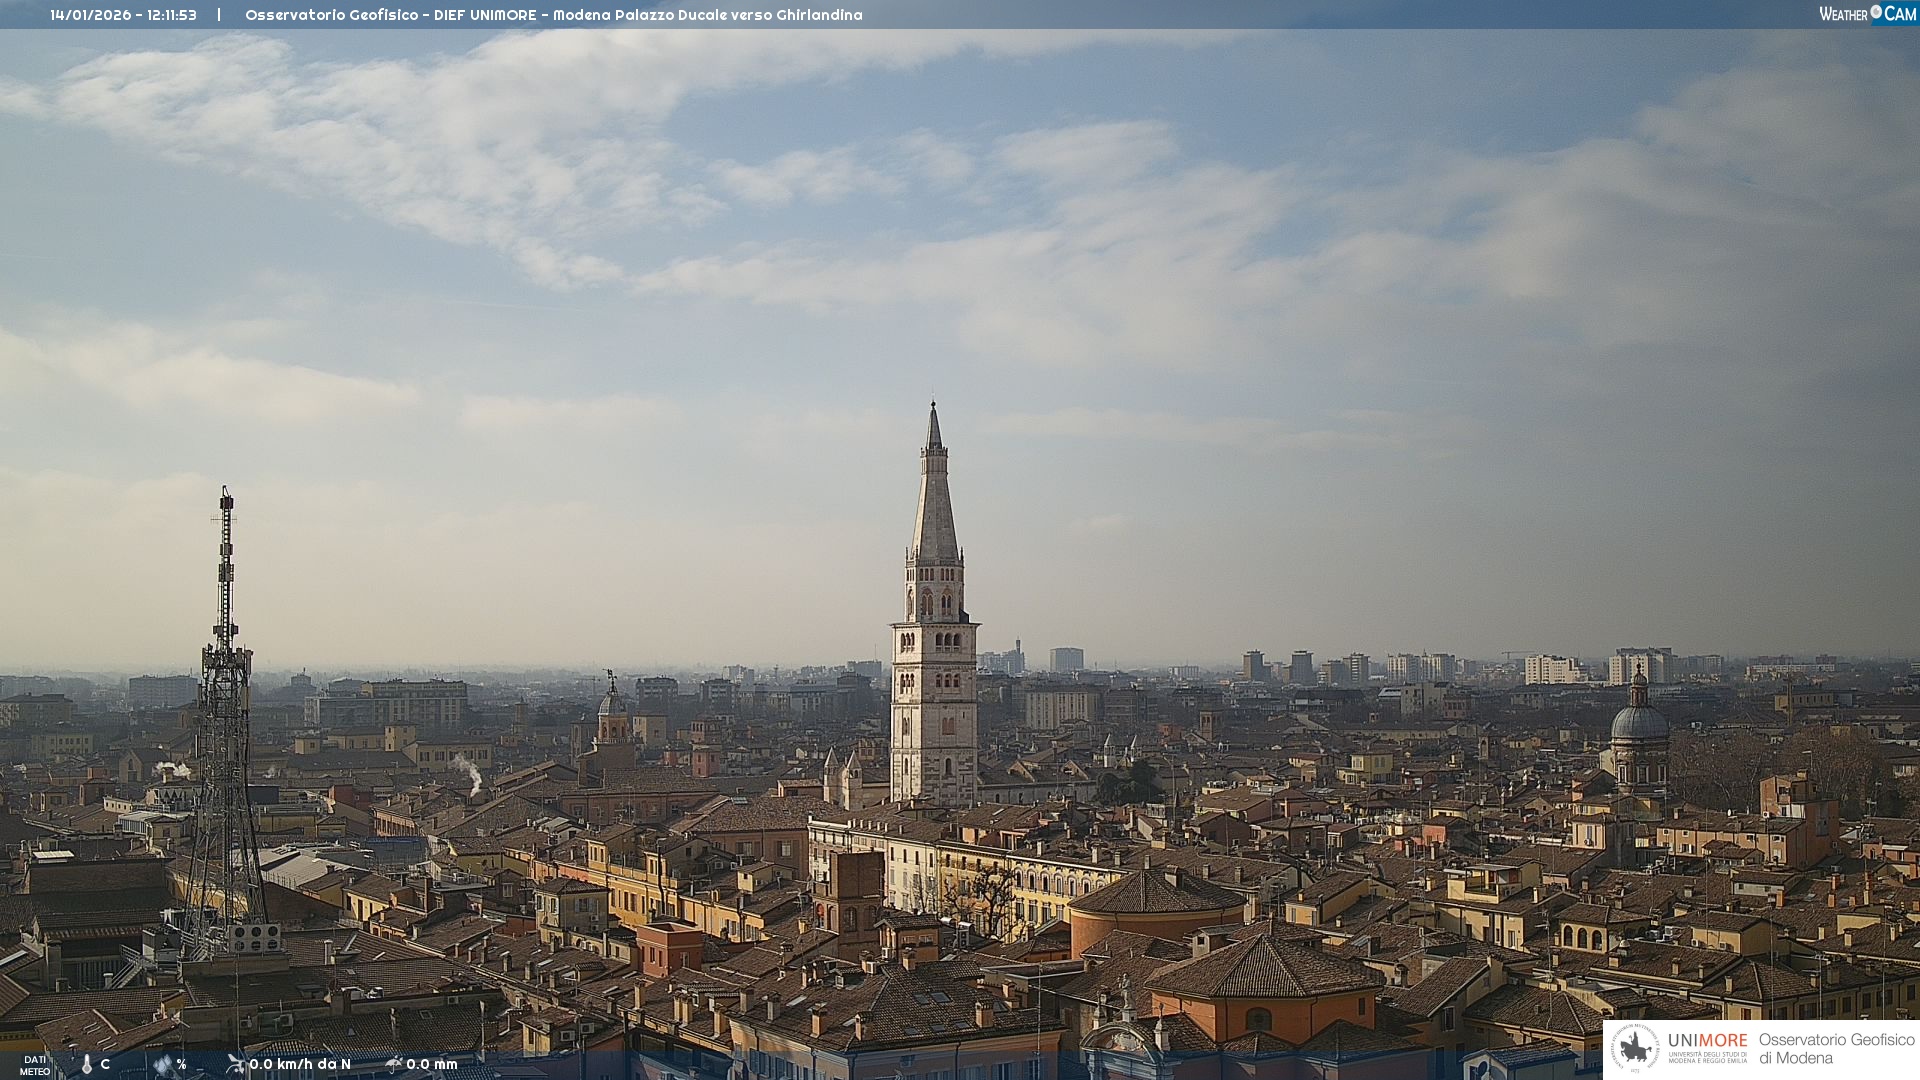The image size is (1920, 1080).
Task: Click the timestamp 14/01/2026 - 12:11:53
Action: point(123,15)
